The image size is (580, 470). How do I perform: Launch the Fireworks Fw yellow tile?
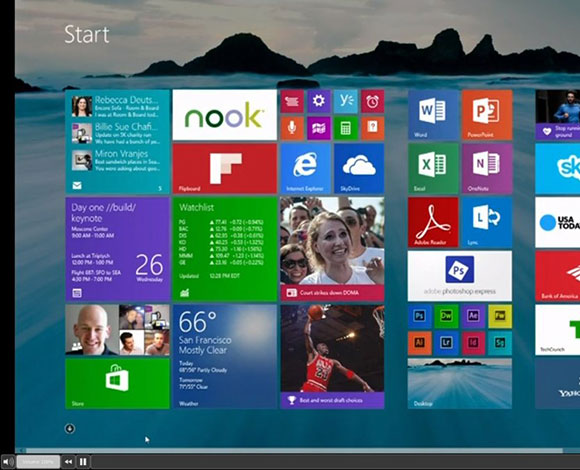500,316
